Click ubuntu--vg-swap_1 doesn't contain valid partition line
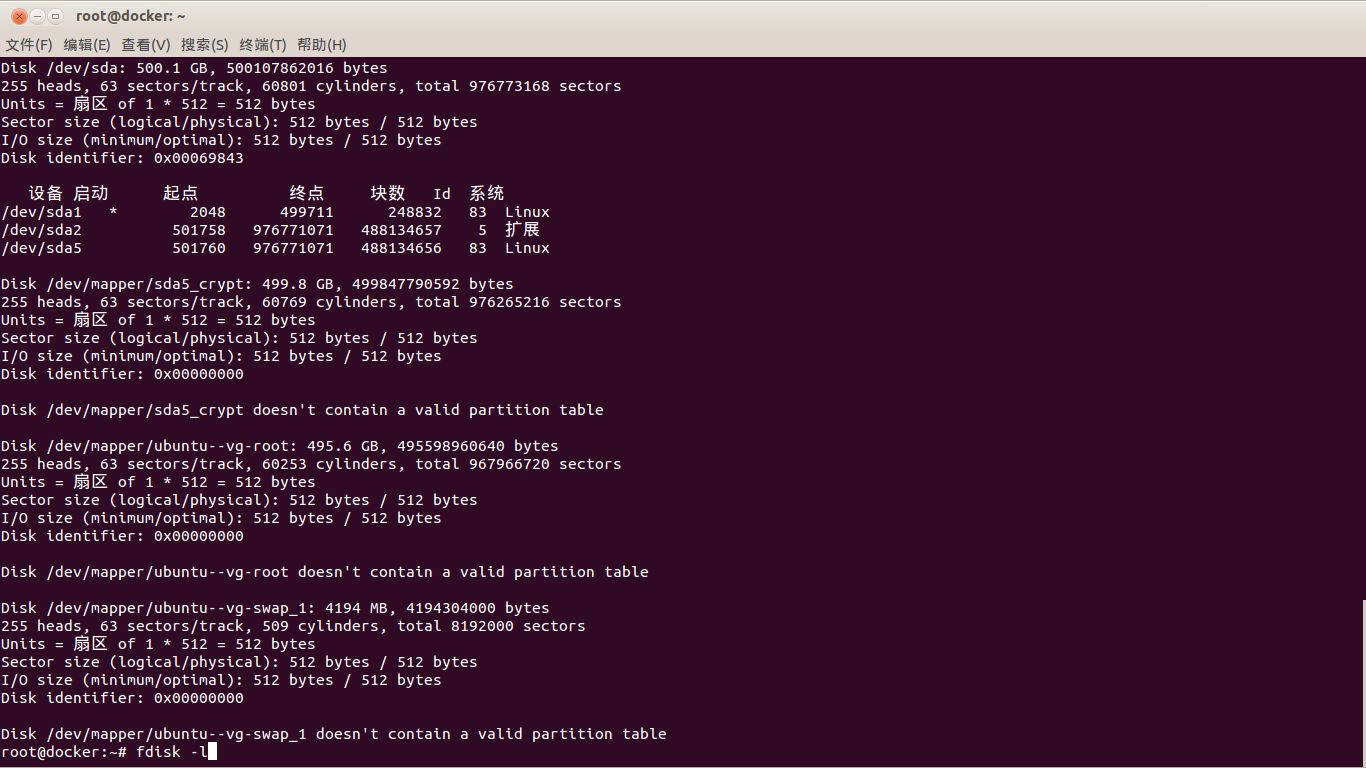The height and width of the screenshot is (768, 1366). (334, 734)
